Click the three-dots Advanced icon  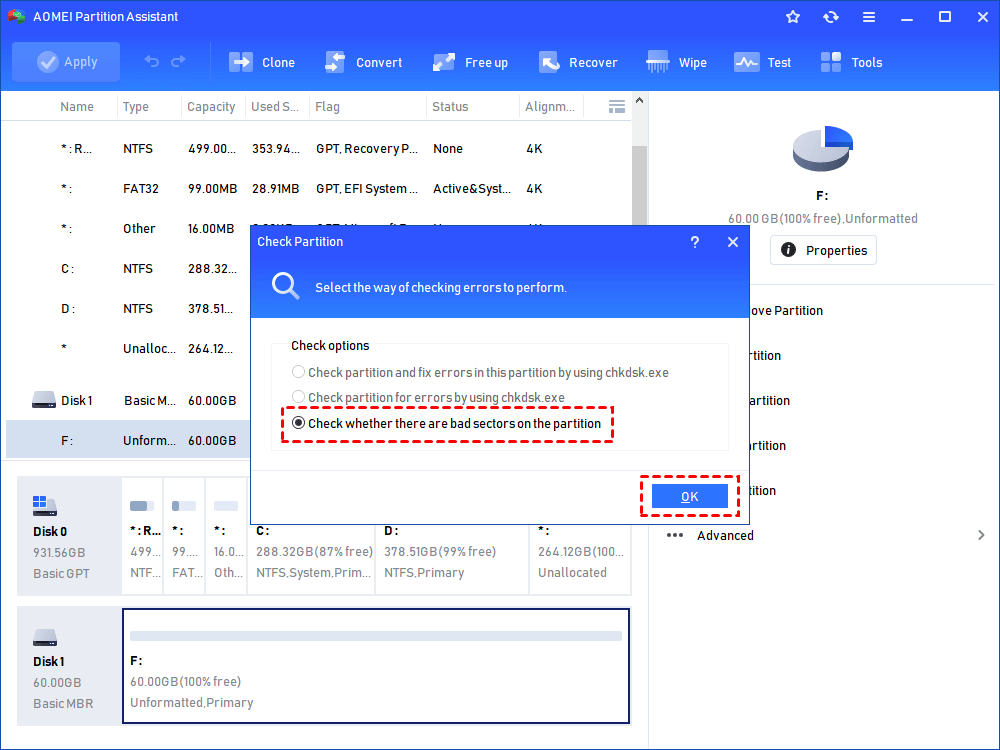pos(675,535)
